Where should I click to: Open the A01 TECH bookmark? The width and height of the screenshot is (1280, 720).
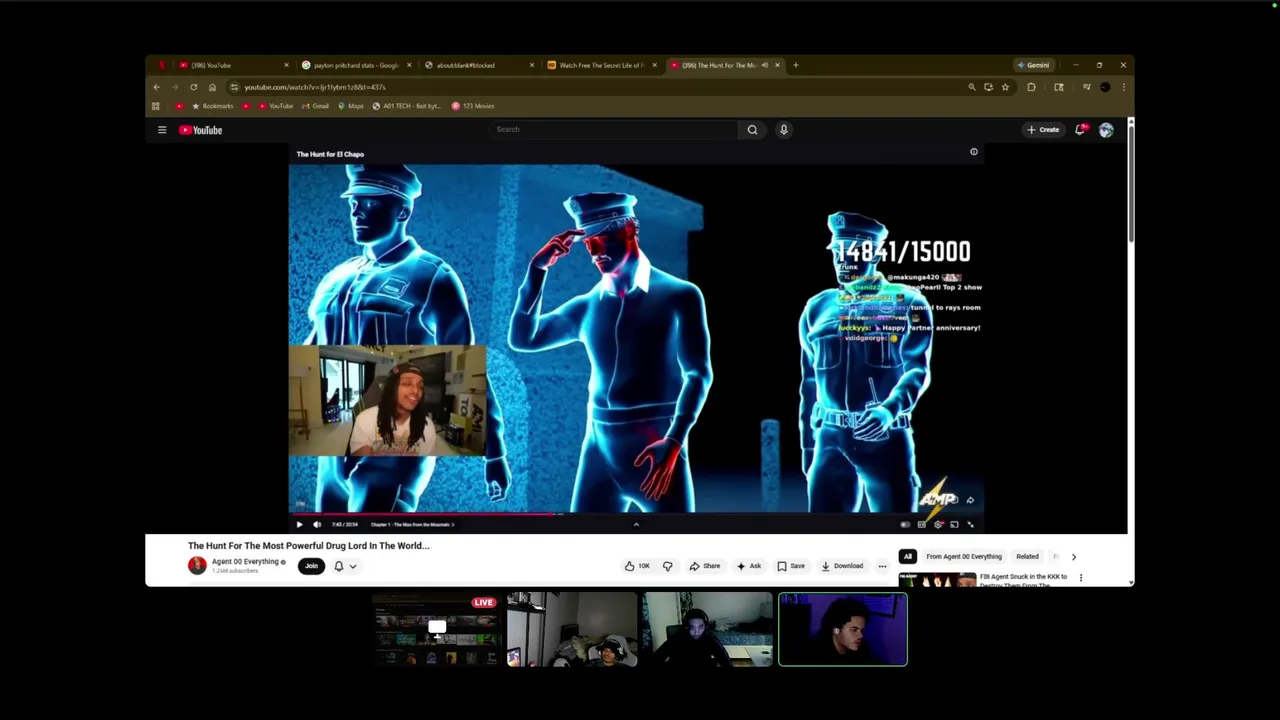point(407,106)
